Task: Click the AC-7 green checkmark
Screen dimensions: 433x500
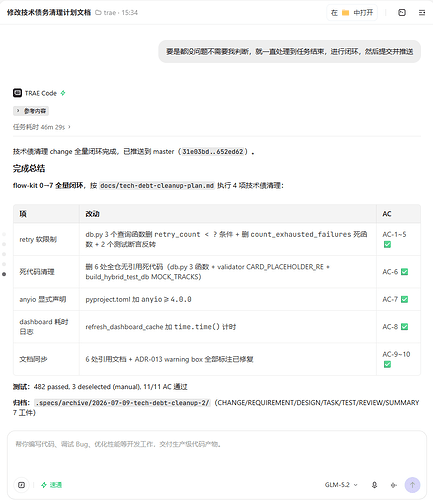Action: tap(404, 299)
